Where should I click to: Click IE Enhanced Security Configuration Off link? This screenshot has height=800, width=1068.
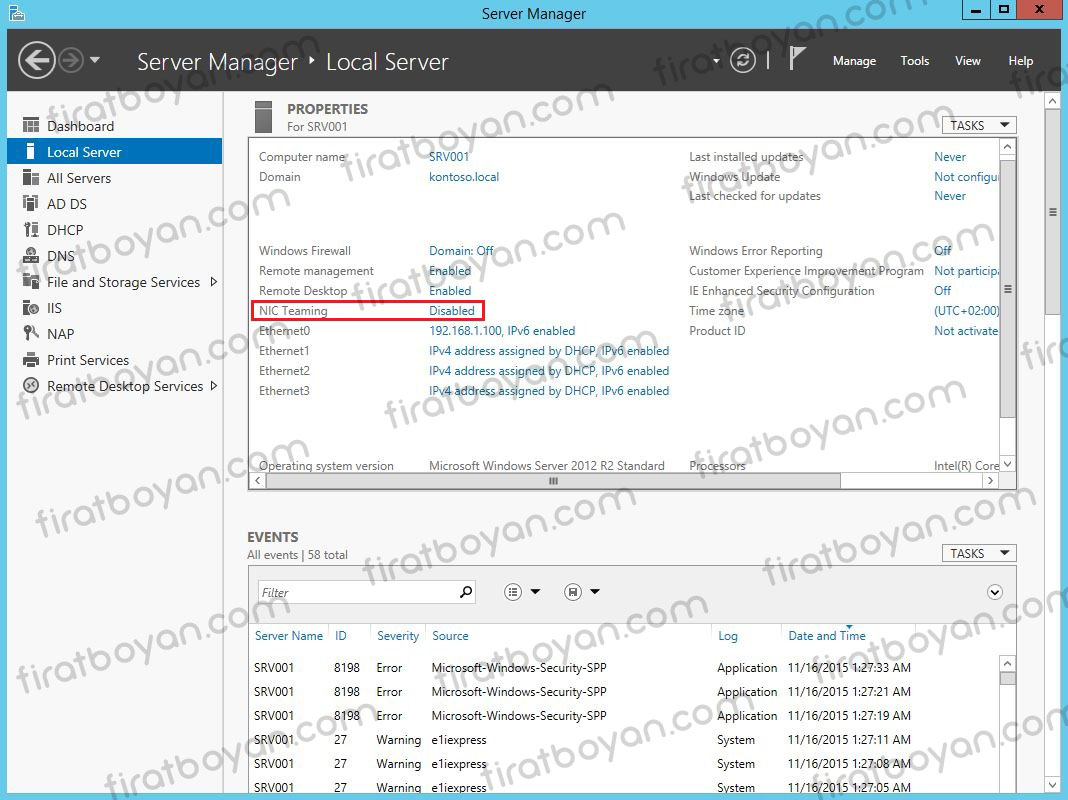(943, 291)
